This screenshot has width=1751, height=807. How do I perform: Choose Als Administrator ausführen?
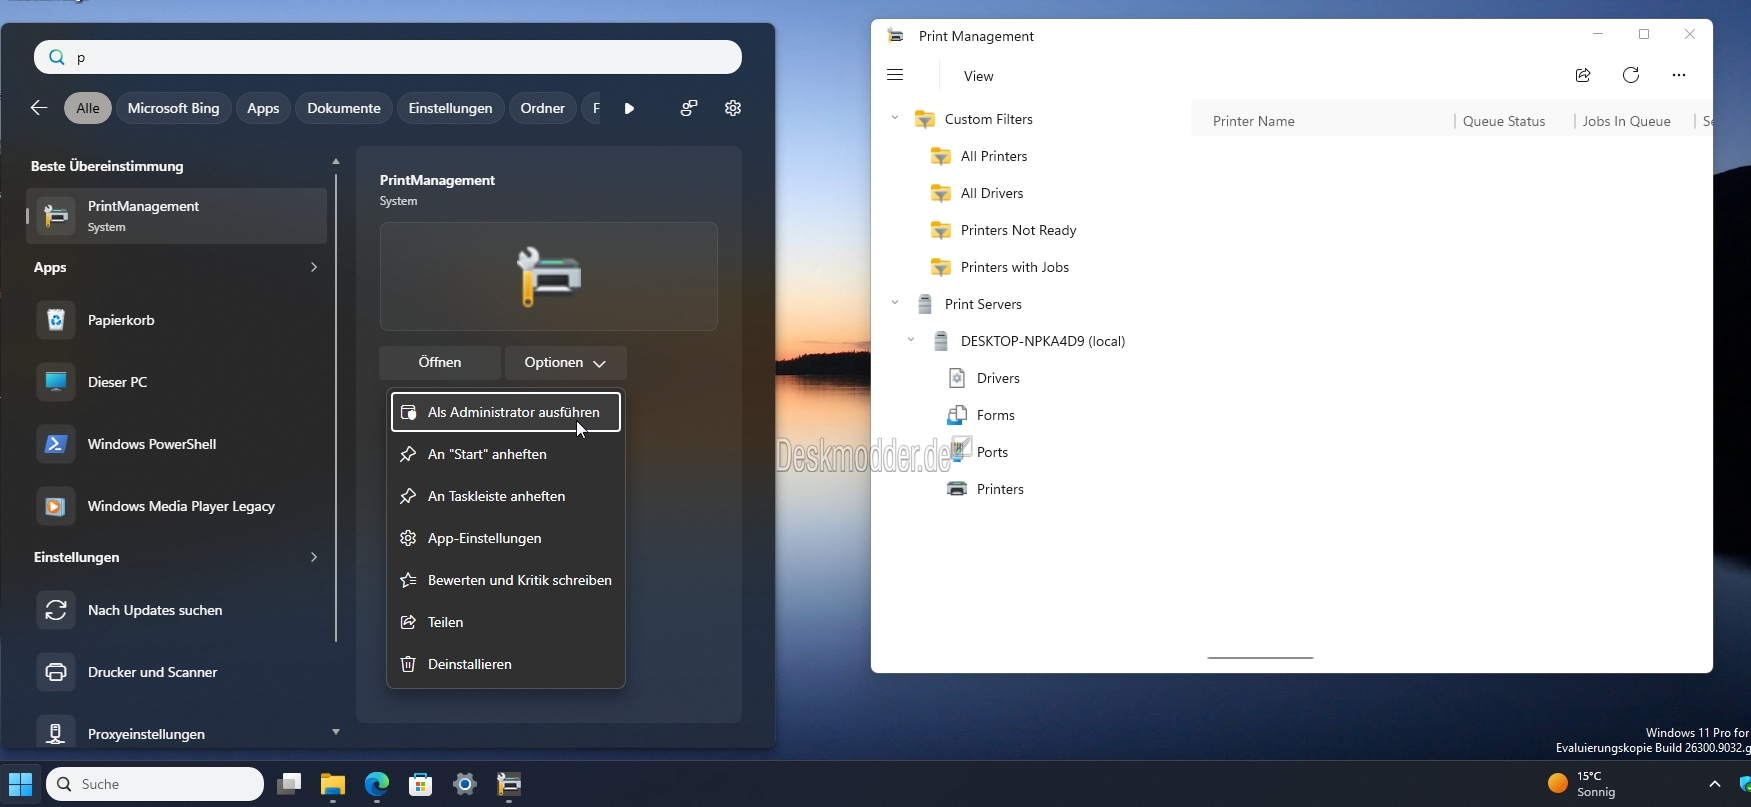point(506,412)
